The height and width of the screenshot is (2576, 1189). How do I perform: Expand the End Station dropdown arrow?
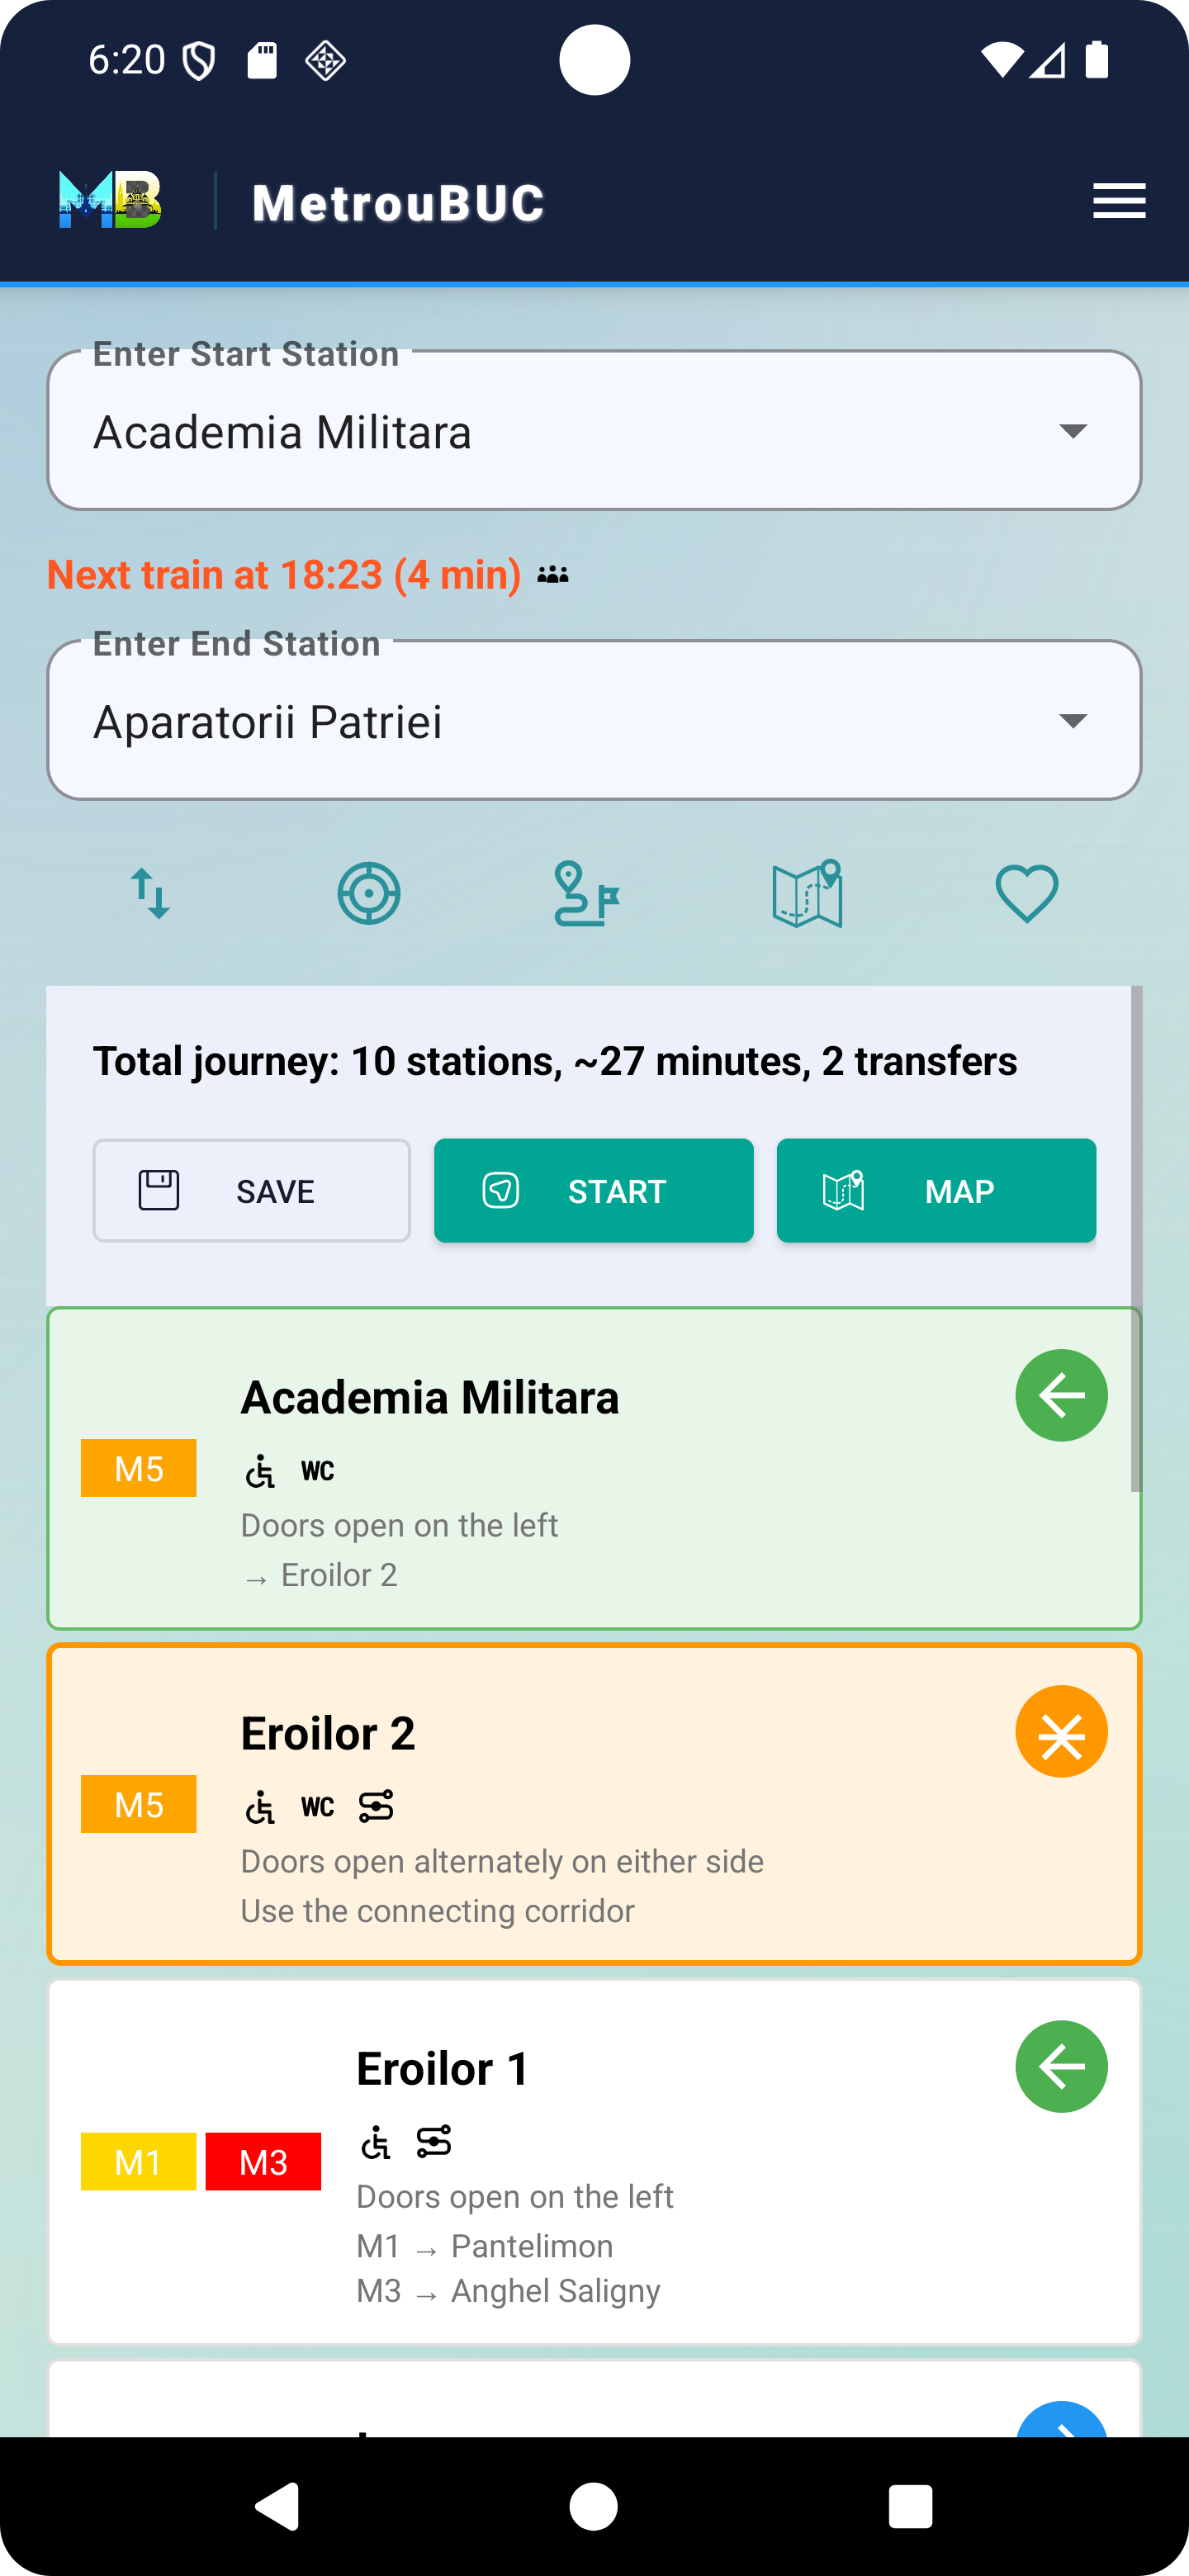tap(1073, 721)
